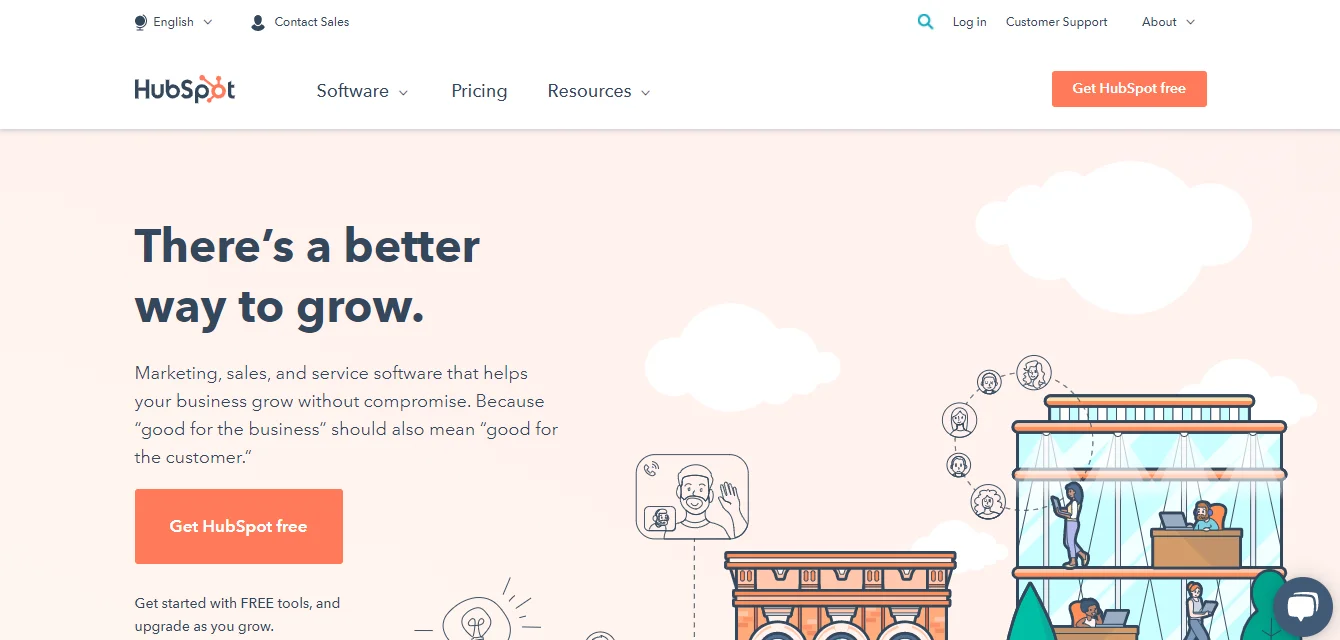Open Customer Support link
The image size is (1340, 640).
(x=1056, y=22)
